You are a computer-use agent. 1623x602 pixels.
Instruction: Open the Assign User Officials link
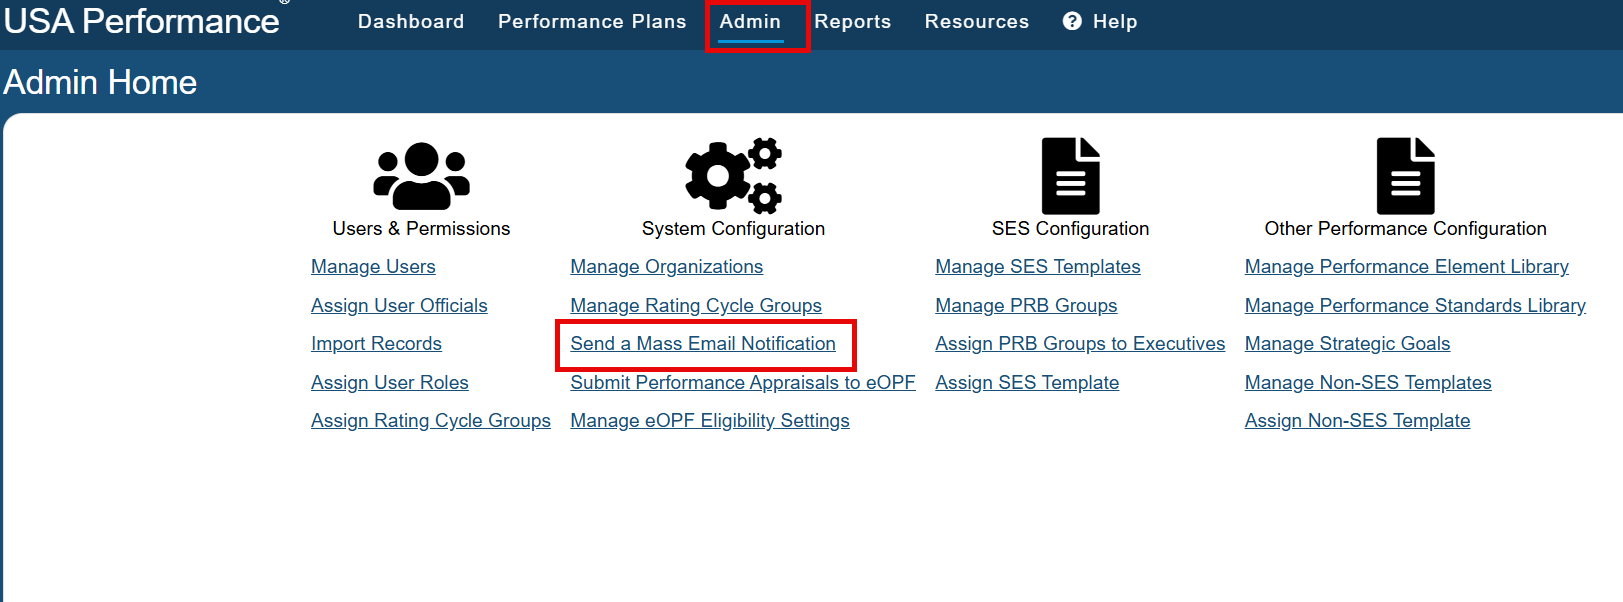pyautogui.click(x=399, y=306)
